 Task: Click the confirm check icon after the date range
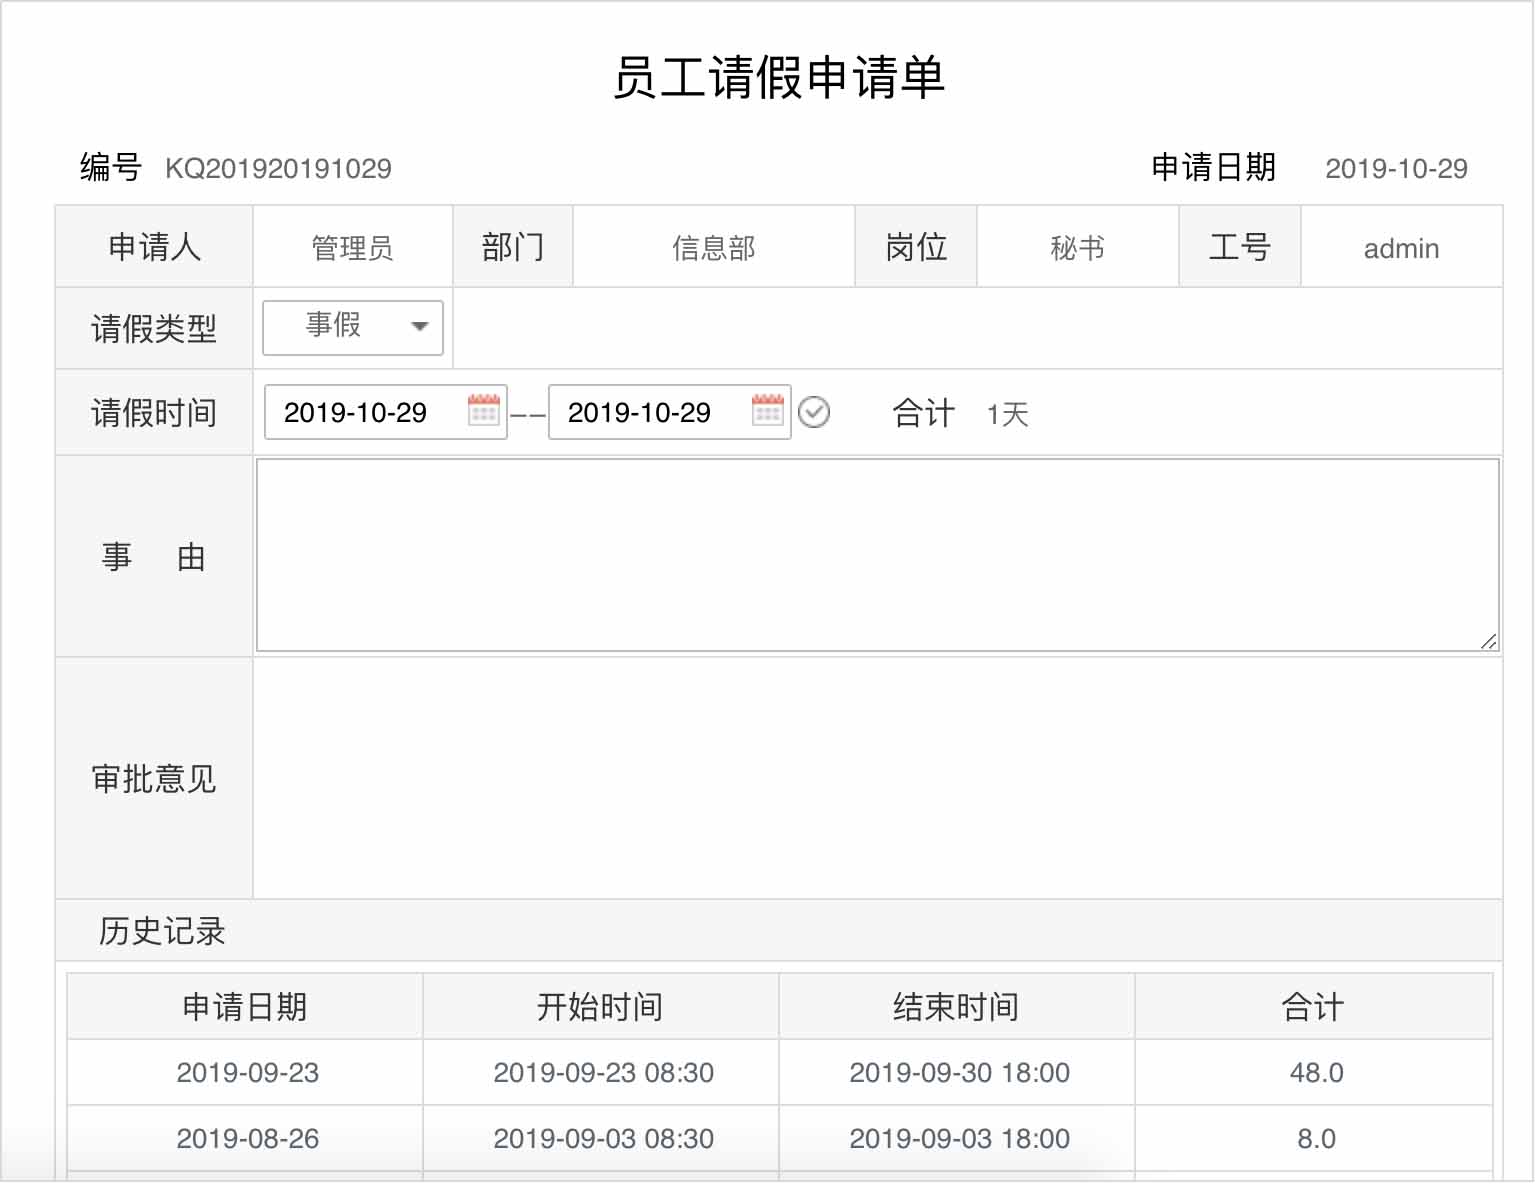(815, 411)
